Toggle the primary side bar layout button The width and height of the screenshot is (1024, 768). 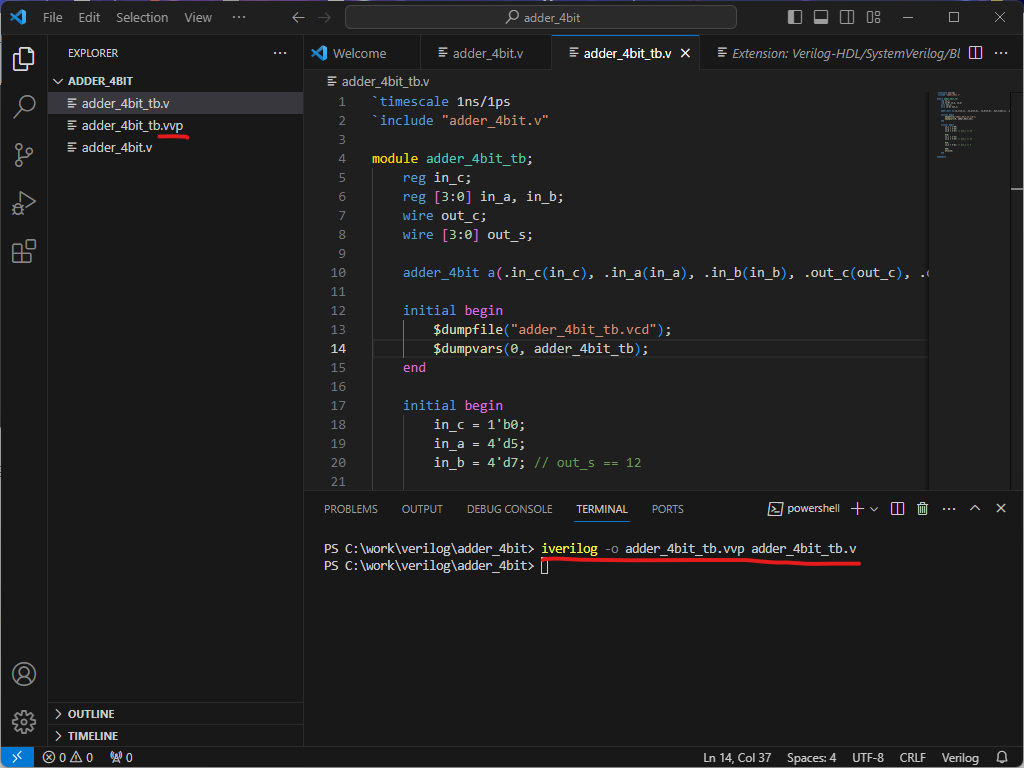tap(795, 17)
